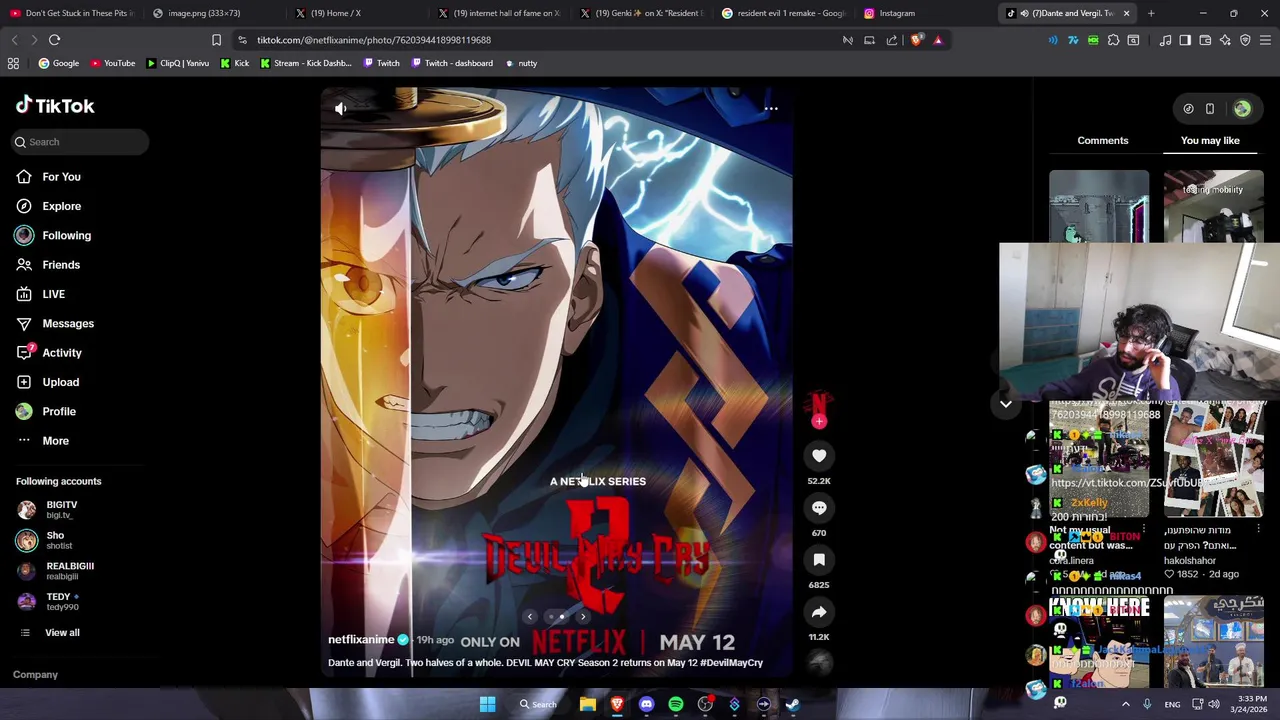Viewport: 1280px width, 720px height.
Task: Open the Windows Start menu
Action: [487, 704]
